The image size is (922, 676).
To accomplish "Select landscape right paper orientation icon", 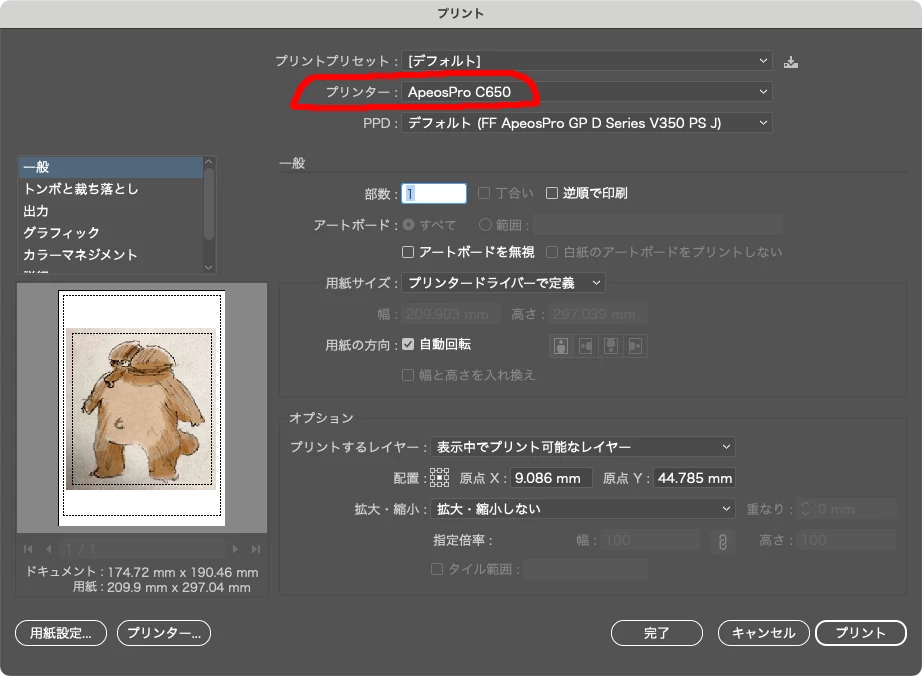I will pos(636,346).
